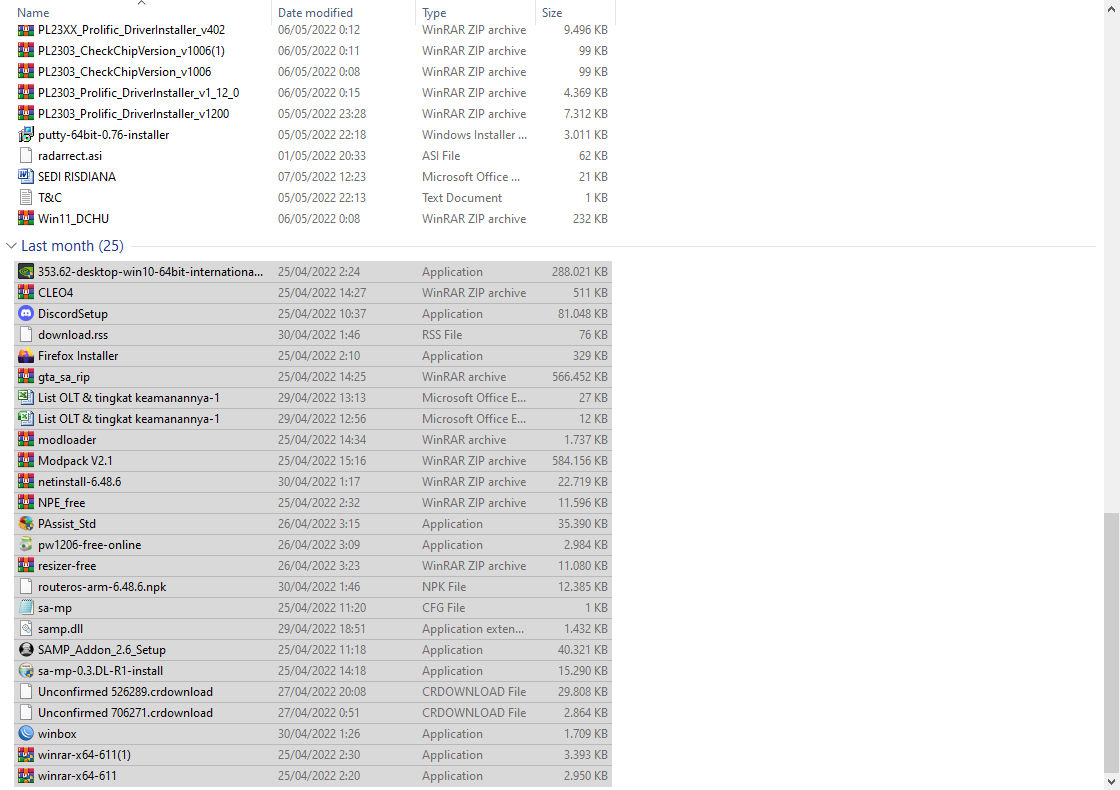Select PL2303_CheckChipVersion_v1006(1) file name
Screen dimensions: 1120x790
(x=131, y=51)
